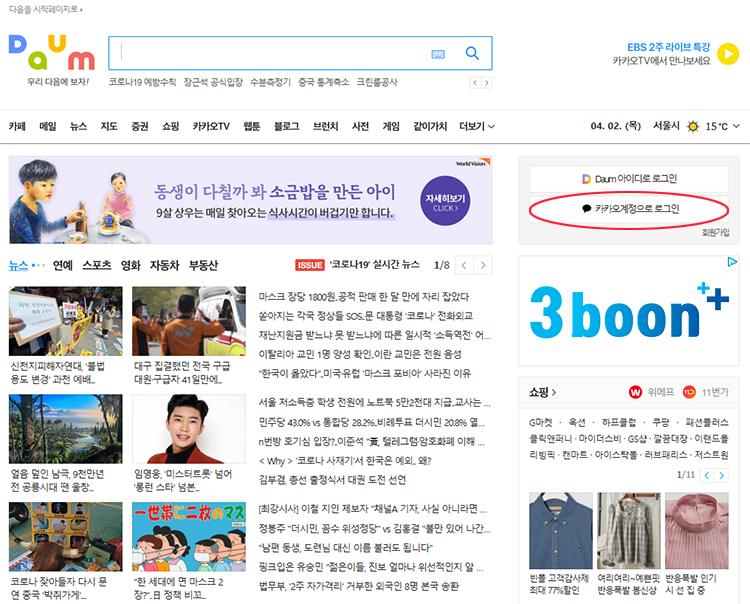This screenshot has height=604, width=750.
Task: Click trending keyword 수분측정기
Action: pyautogui.click(x=270, y=82)
